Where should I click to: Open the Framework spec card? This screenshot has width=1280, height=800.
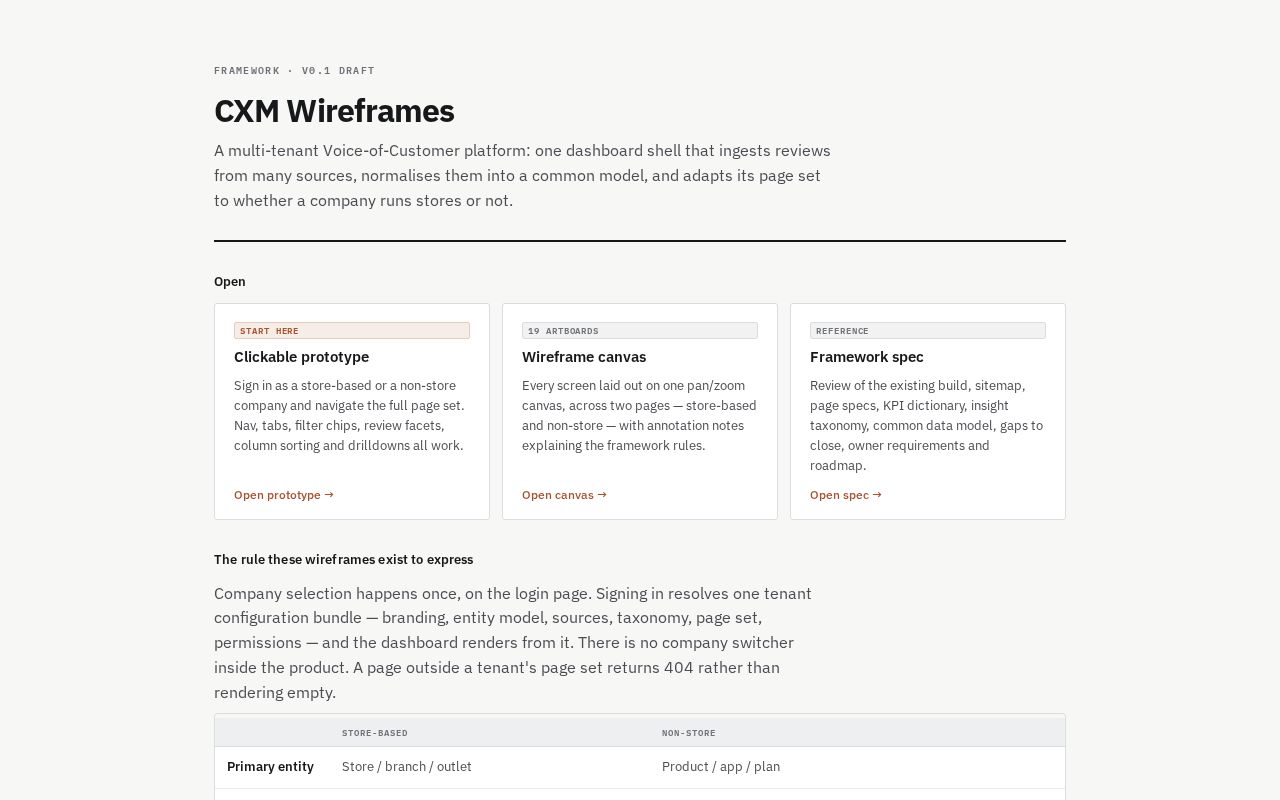[x=928, y=411]
